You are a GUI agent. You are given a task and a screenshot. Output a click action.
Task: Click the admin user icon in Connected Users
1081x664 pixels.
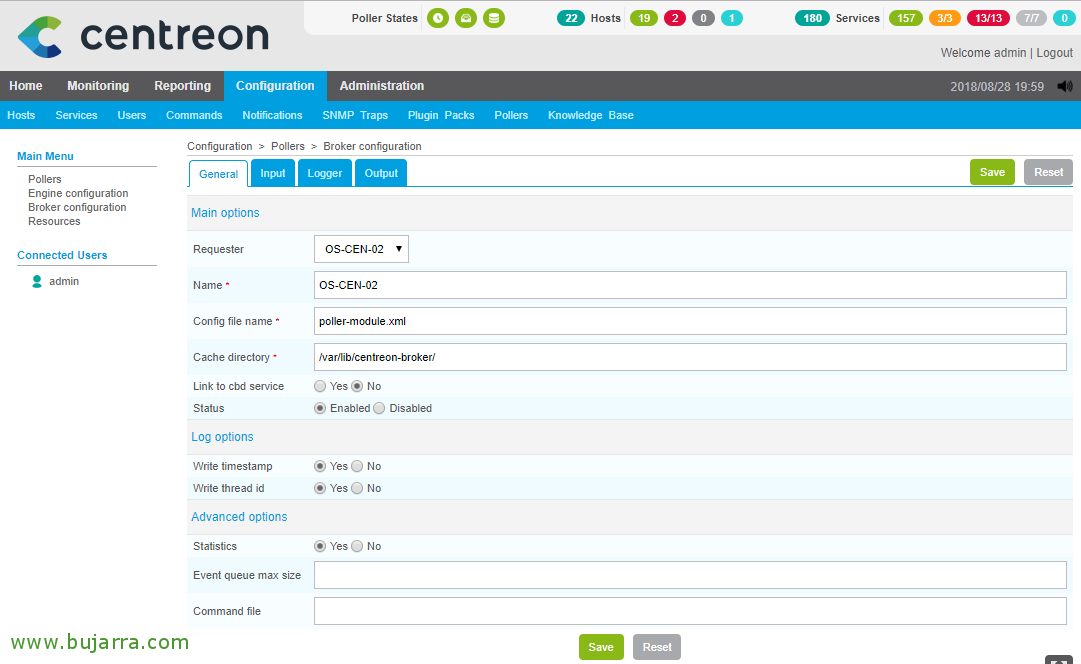click(38, 282)
